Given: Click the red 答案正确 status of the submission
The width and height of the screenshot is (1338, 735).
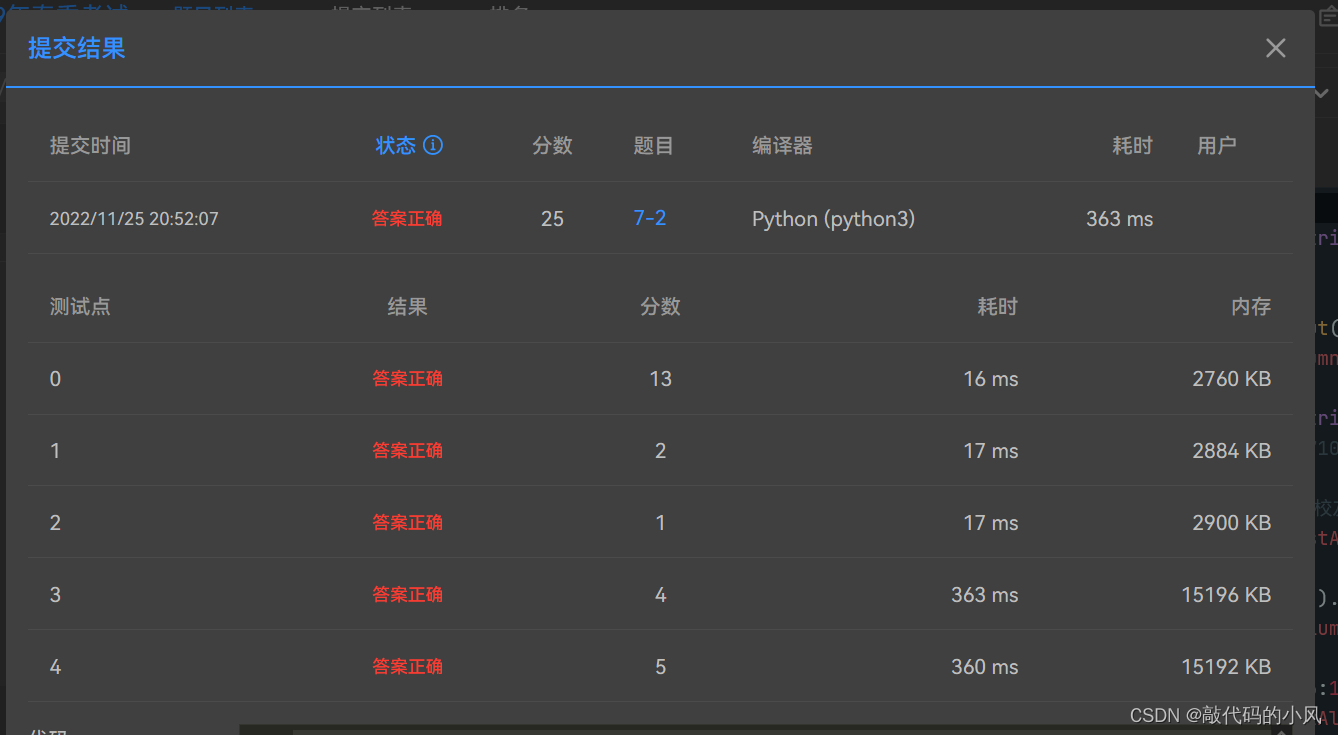Looking at the screenshot, I should pos(407,218).
